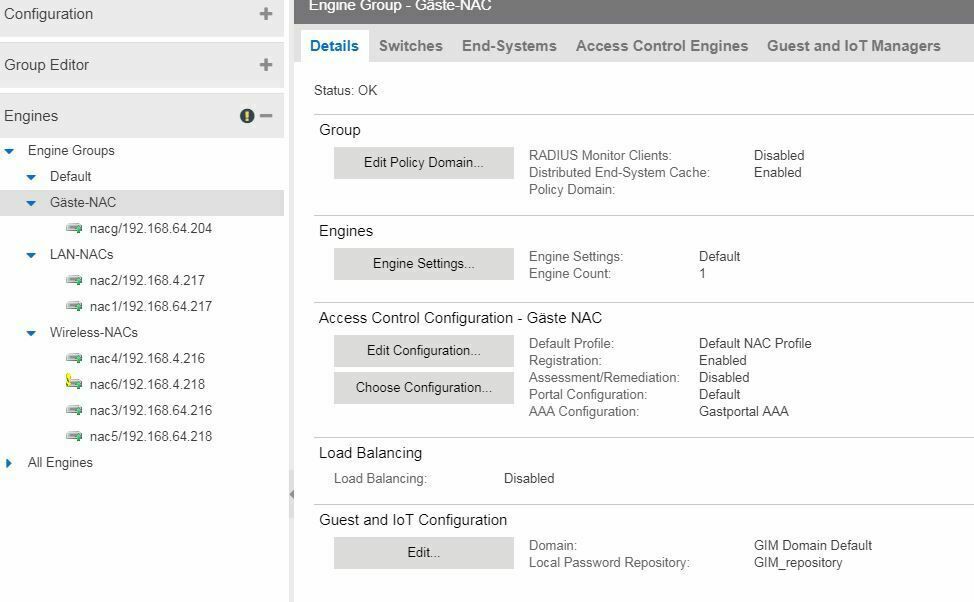Image resolution: width=974 pixels, height=602 pixels.
Task: Click the nac1/192.168.64.217 engine icon
Action: [74, 307]
